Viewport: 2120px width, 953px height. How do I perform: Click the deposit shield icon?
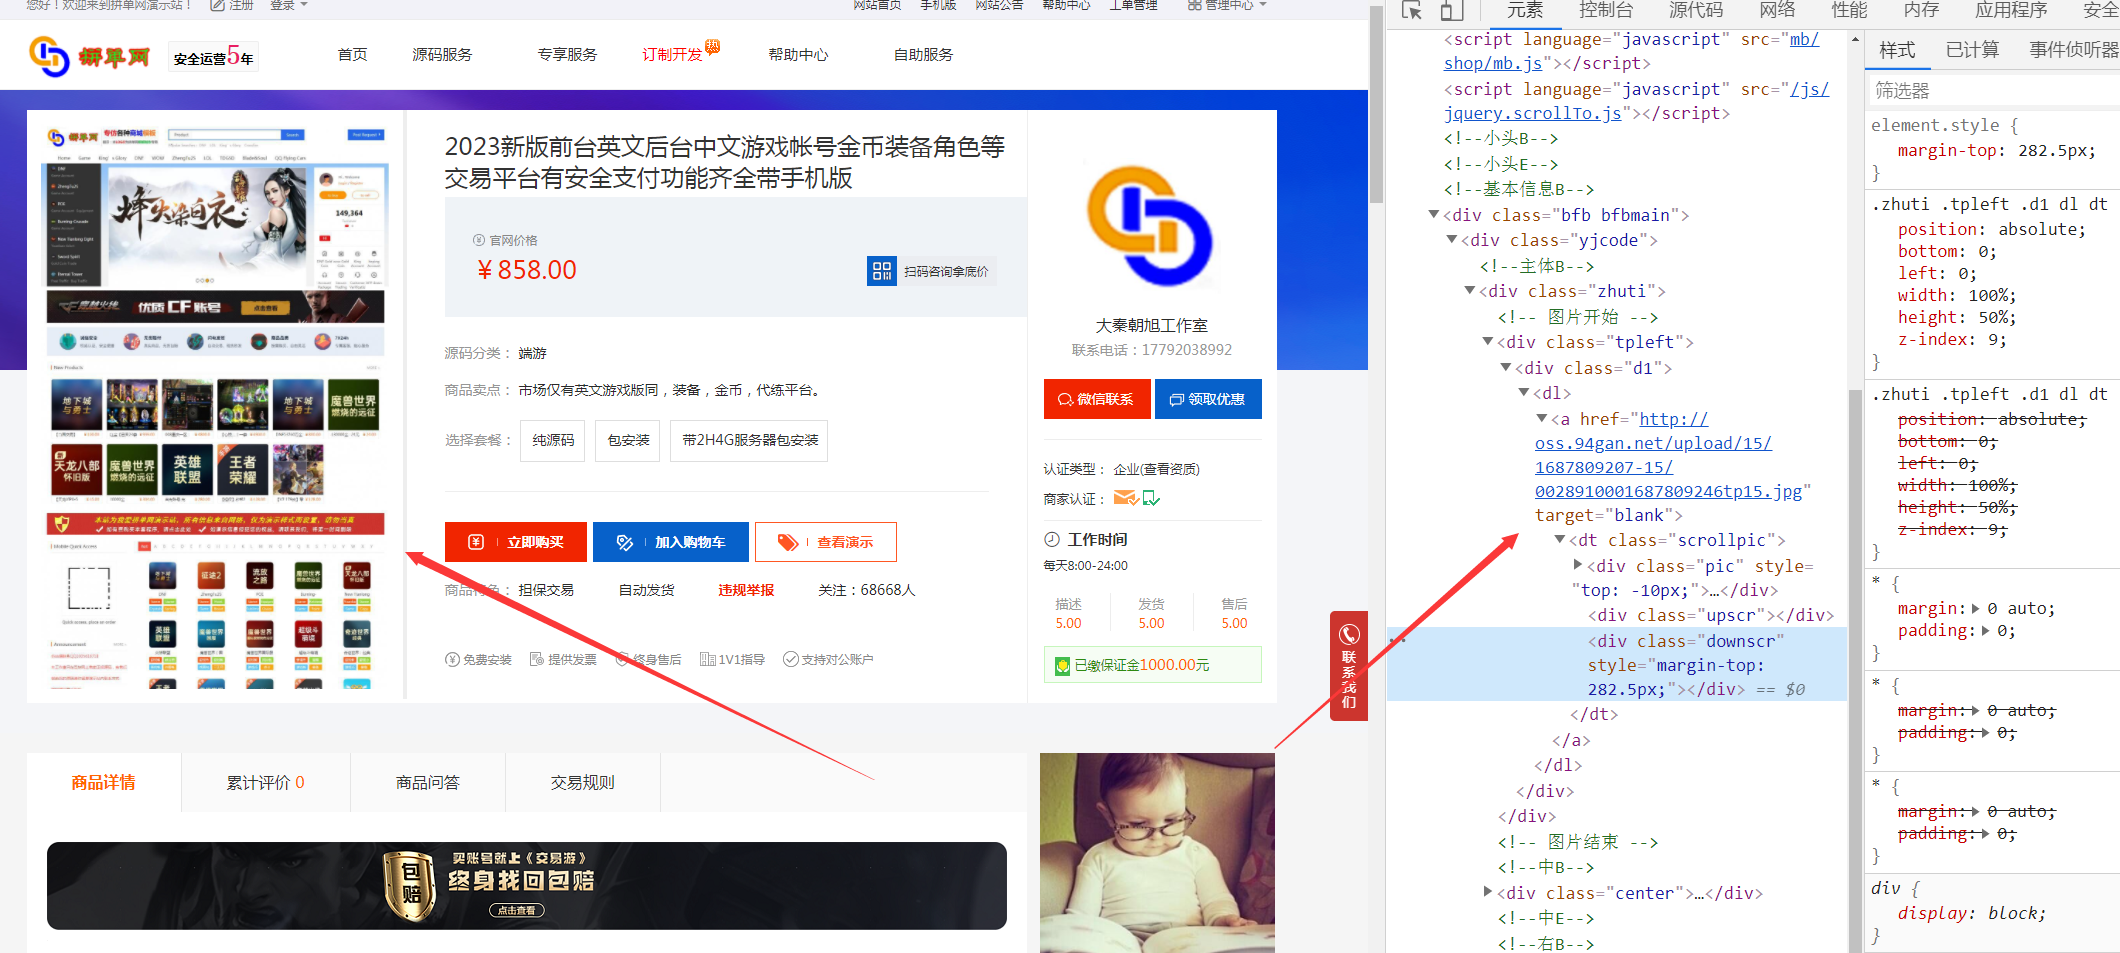point(1062,665)
